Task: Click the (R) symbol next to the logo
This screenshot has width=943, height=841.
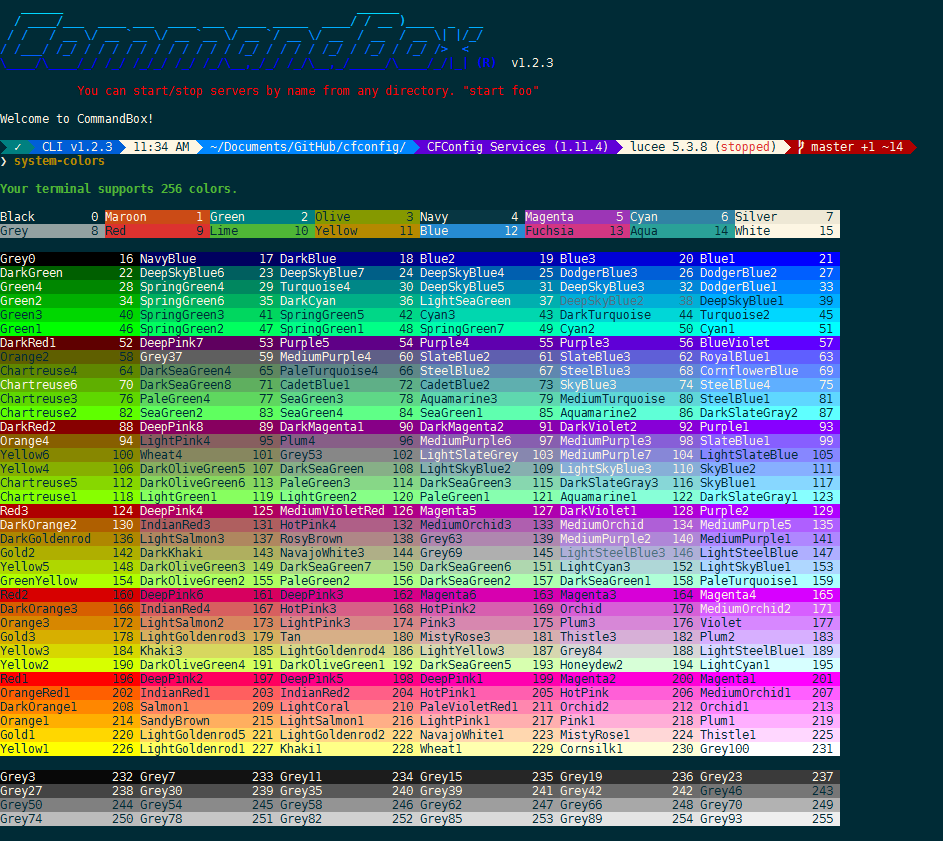Action: [485, 62]
